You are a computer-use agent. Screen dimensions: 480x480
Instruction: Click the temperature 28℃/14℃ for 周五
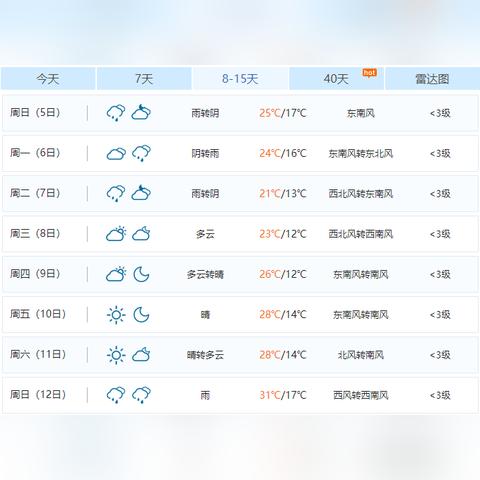coord(283,315)
